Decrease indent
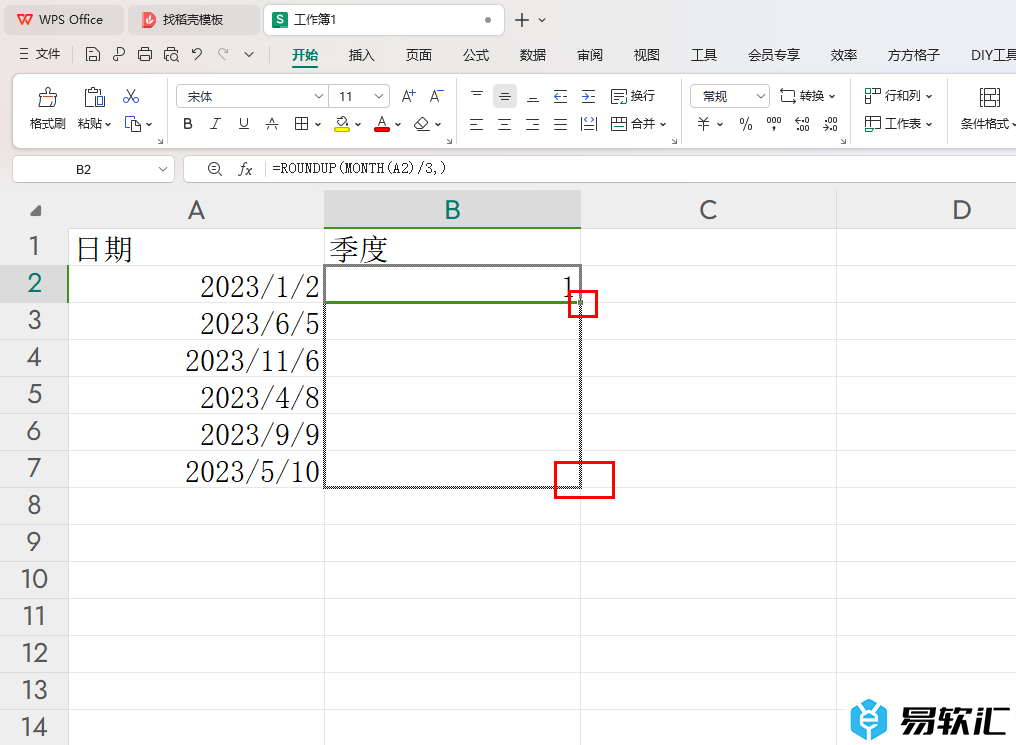Screen dimensions: 1016x745 point(560,97)
